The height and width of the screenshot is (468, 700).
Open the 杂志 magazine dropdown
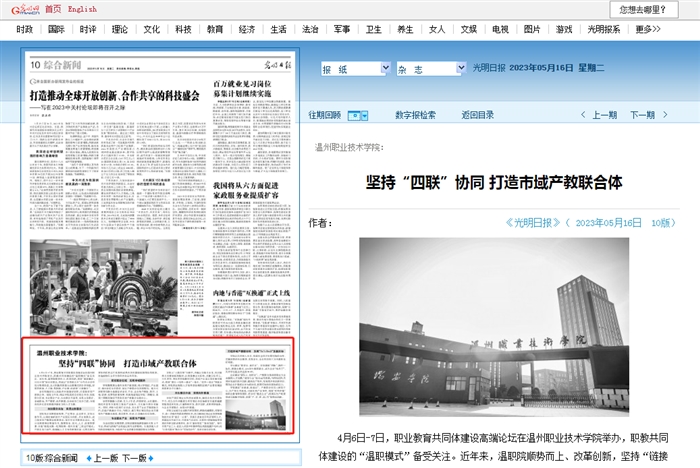point(434,69)
